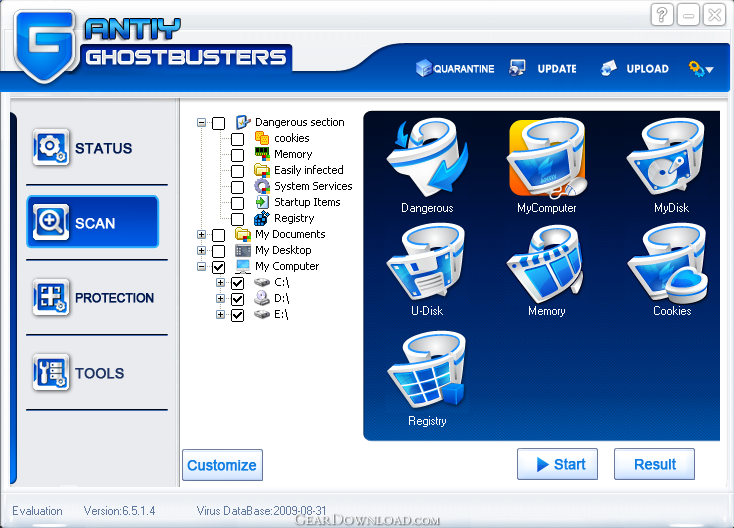
Task: Uncheck the C:\ drive checkbox
Action: (238, 283)
